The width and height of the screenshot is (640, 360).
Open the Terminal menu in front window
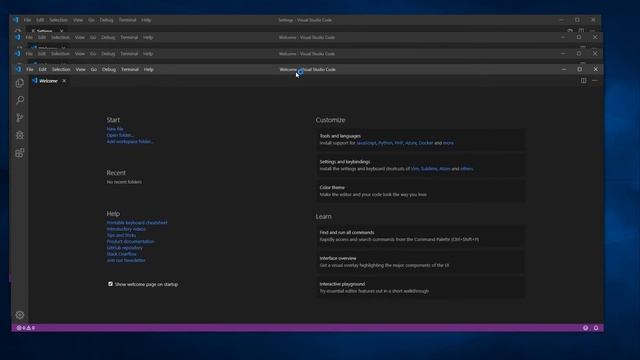tap(130, 69)
